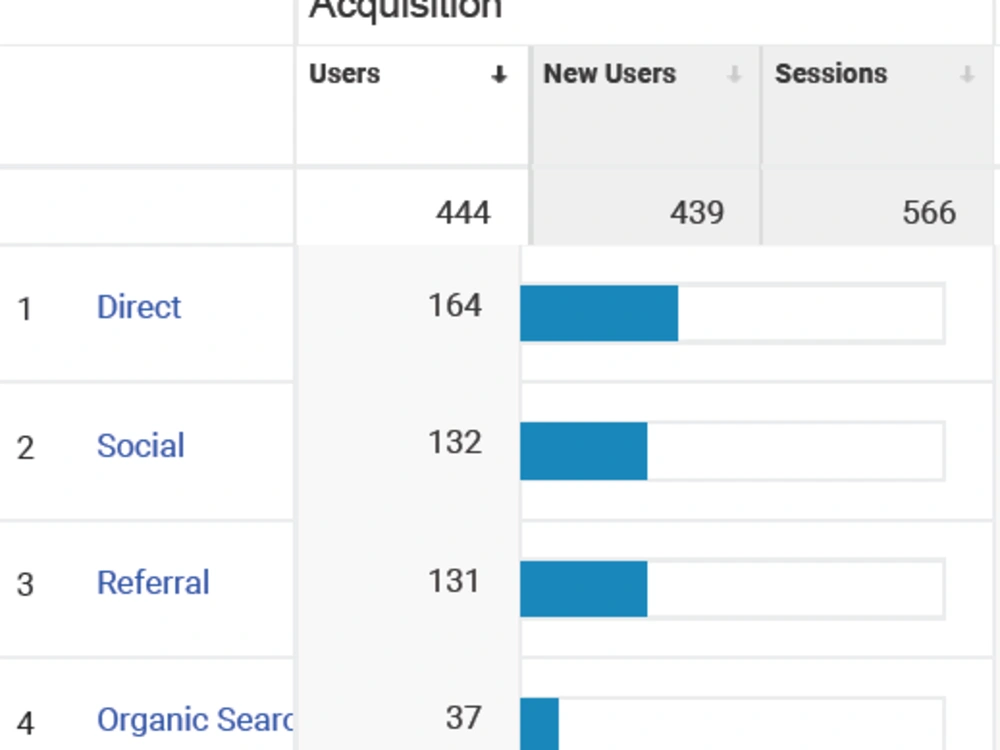The image size is (1000, 750).
Task: Open the Social channel link
Action: point(140,445)
